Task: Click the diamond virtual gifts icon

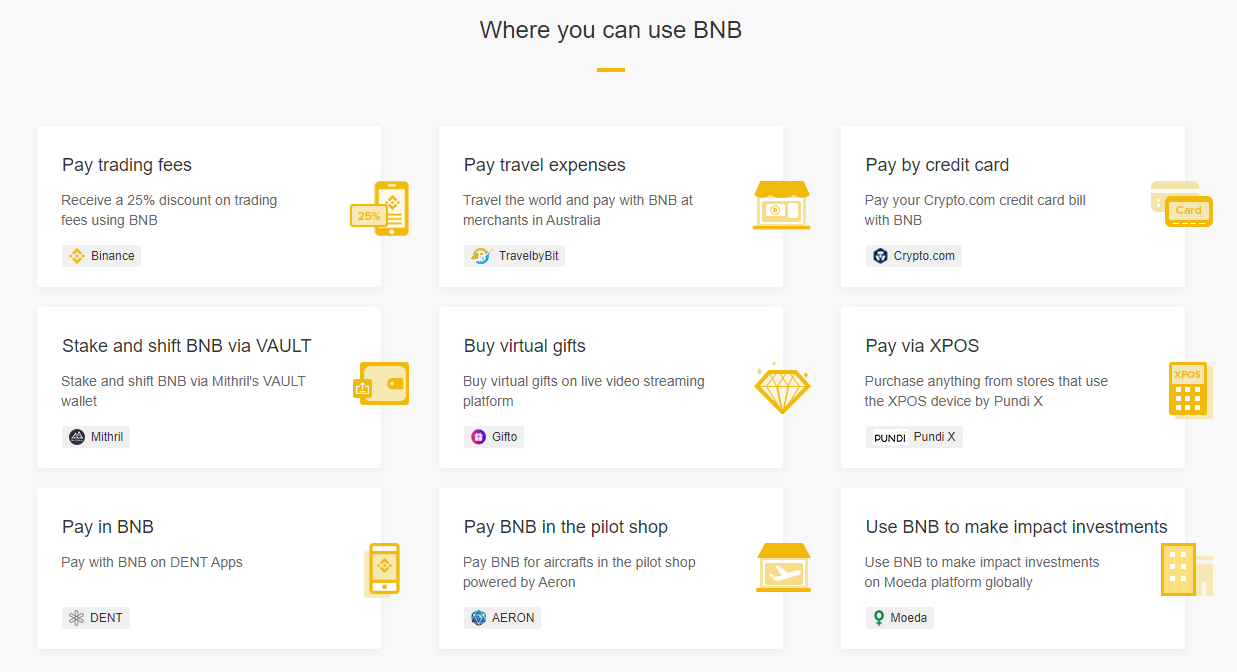Action: click(781, 388)
